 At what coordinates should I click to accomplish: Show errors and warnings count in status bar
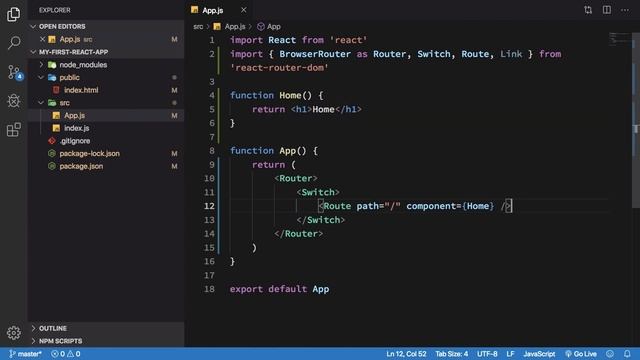tap(66, 354)
